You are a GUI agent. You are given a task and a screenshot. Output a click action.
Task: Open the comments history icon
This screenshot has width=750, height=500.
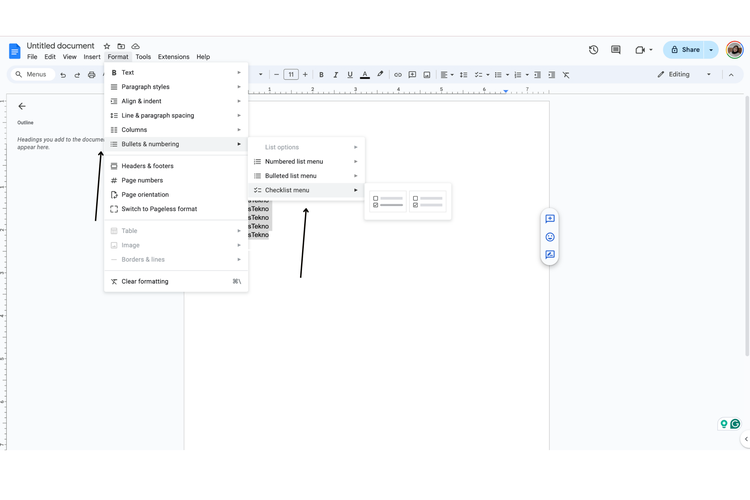click(x=615, y=50)
